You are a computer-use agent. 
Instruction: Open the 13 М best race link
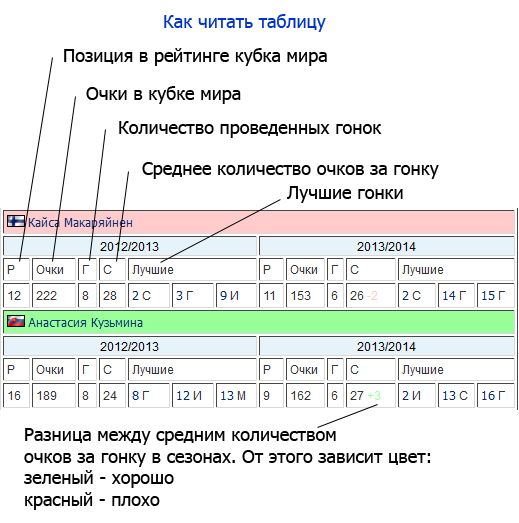pos(233,396)
